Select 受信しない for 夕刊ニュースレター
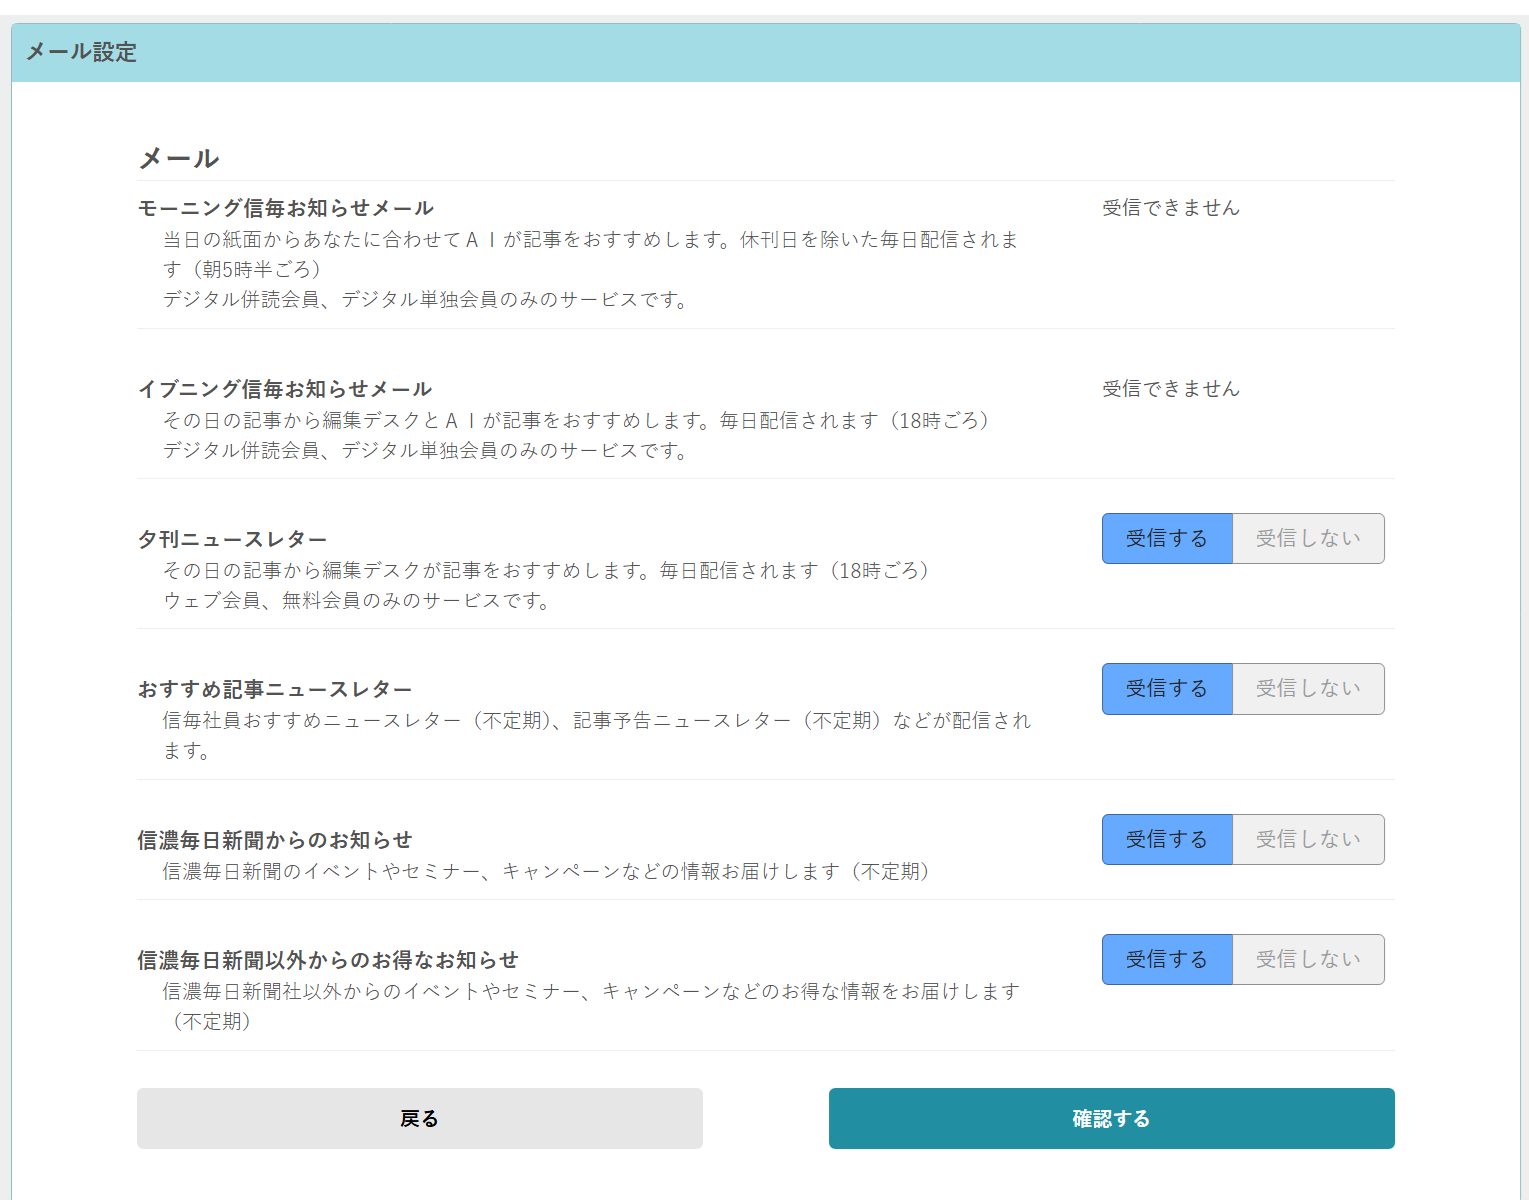 tap(1308, 538)
